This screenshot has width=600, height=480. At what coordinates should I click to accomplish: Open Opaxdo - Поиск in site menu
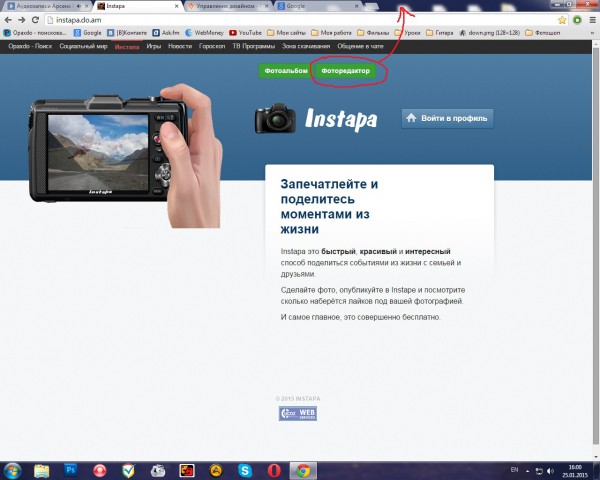(x=30, y=46)
